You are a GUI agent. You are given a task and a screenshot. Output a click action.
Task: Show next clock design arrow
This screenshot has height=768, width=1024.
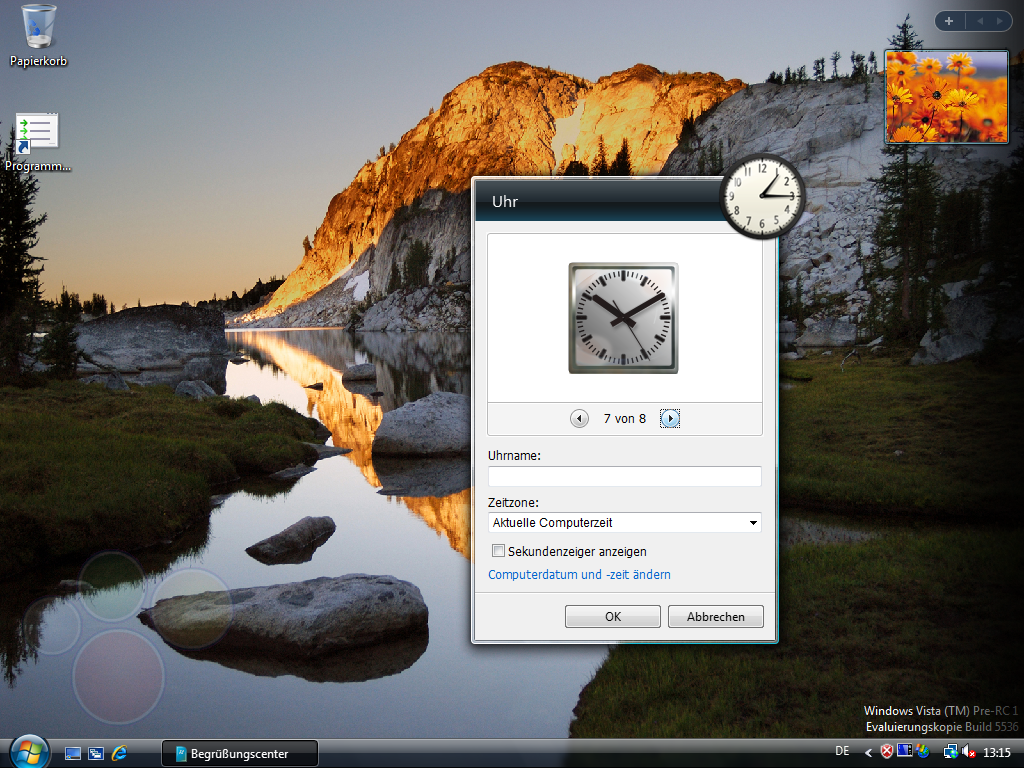(x=670, y=418)
